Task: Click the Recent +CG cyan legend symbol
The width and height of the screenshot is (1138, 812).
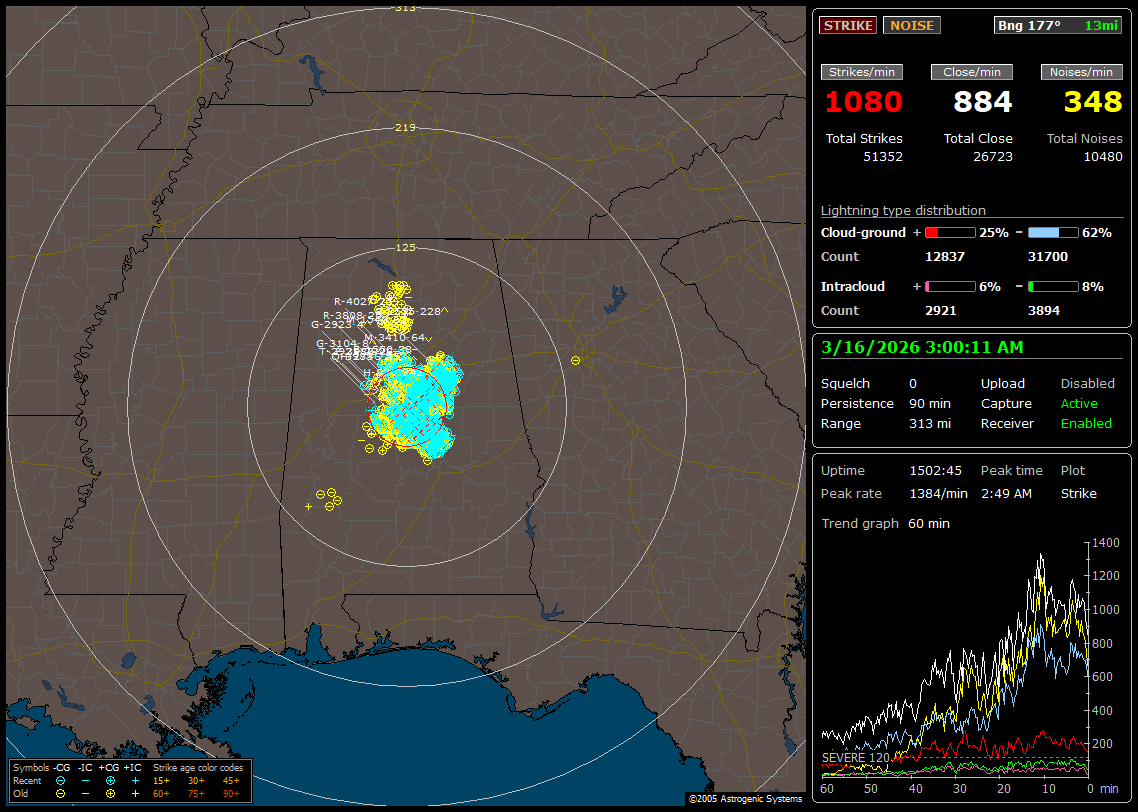Action: (x=110, y=780)
